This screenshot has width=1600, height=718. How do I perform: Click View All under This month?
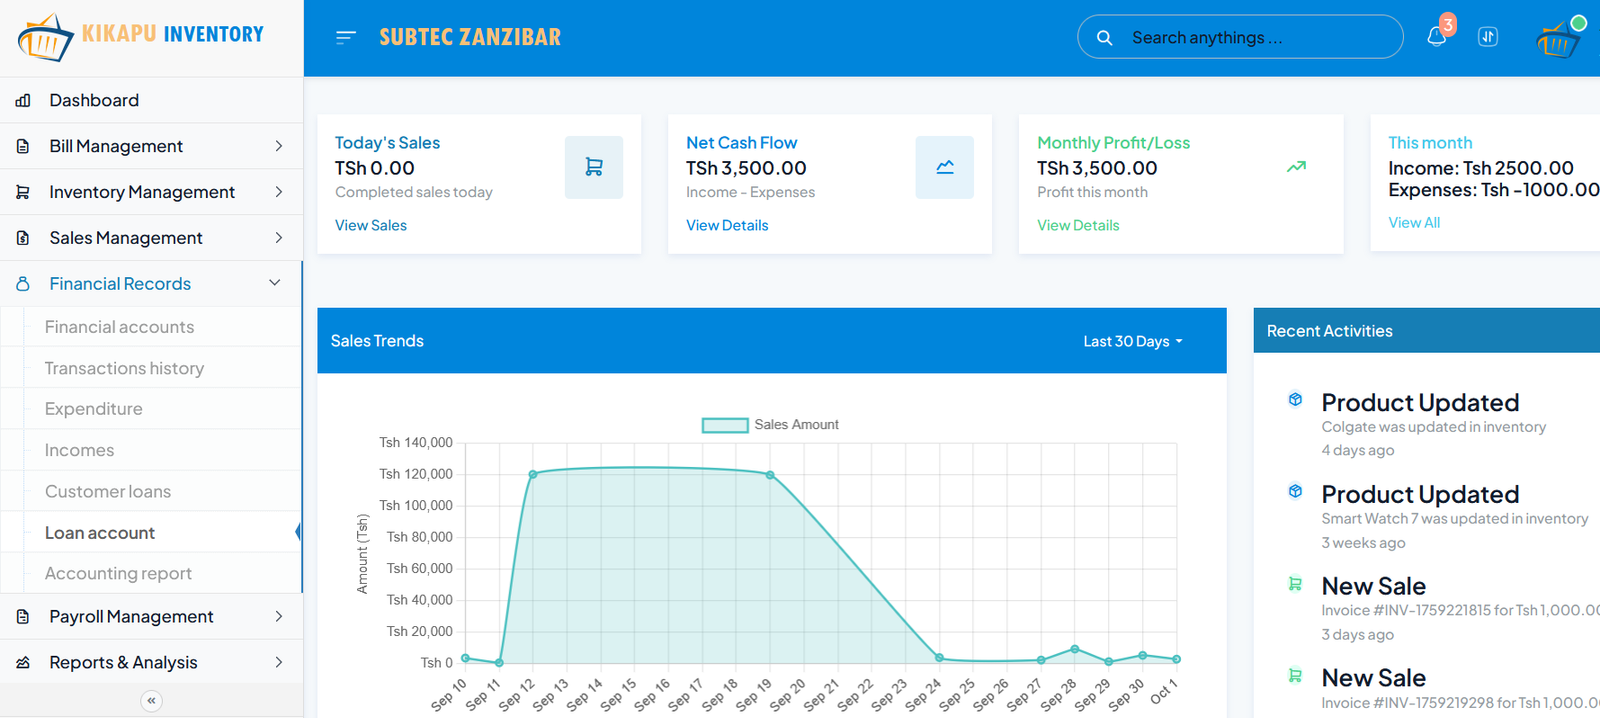tap(1414, 222)
